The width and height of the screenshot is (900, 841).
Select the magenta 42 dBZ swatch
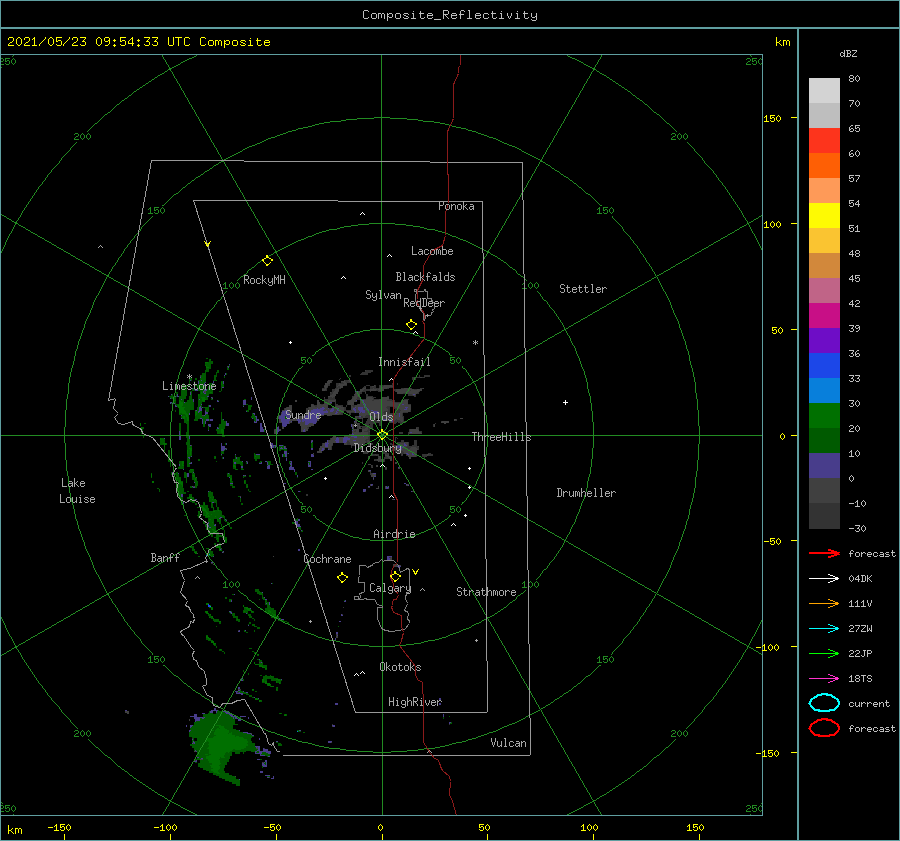tap(824, 315)
